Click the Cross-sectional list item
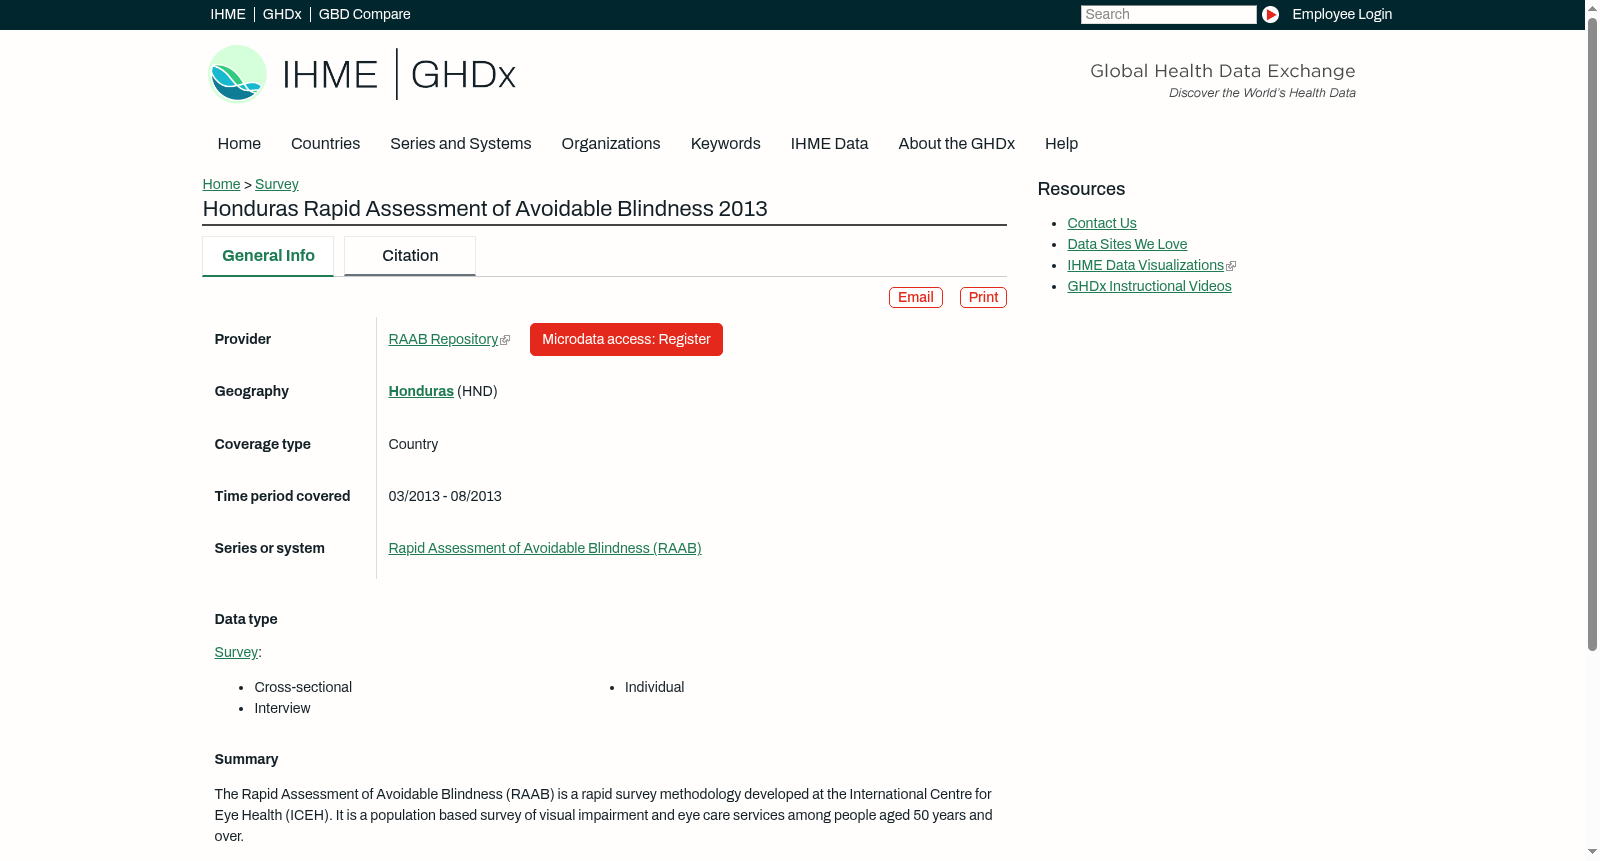This screenshot has width=1600, height=861. 303,687
